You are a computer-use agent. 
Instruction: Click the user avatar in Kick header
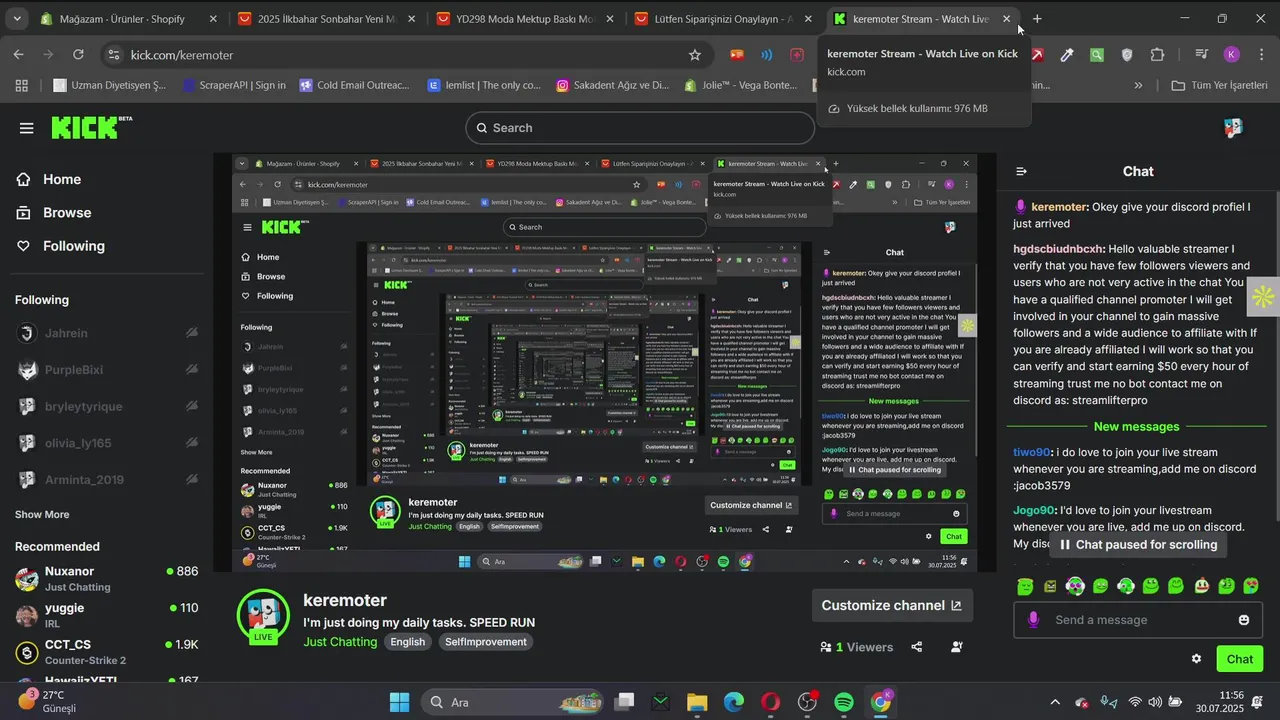1233,128
